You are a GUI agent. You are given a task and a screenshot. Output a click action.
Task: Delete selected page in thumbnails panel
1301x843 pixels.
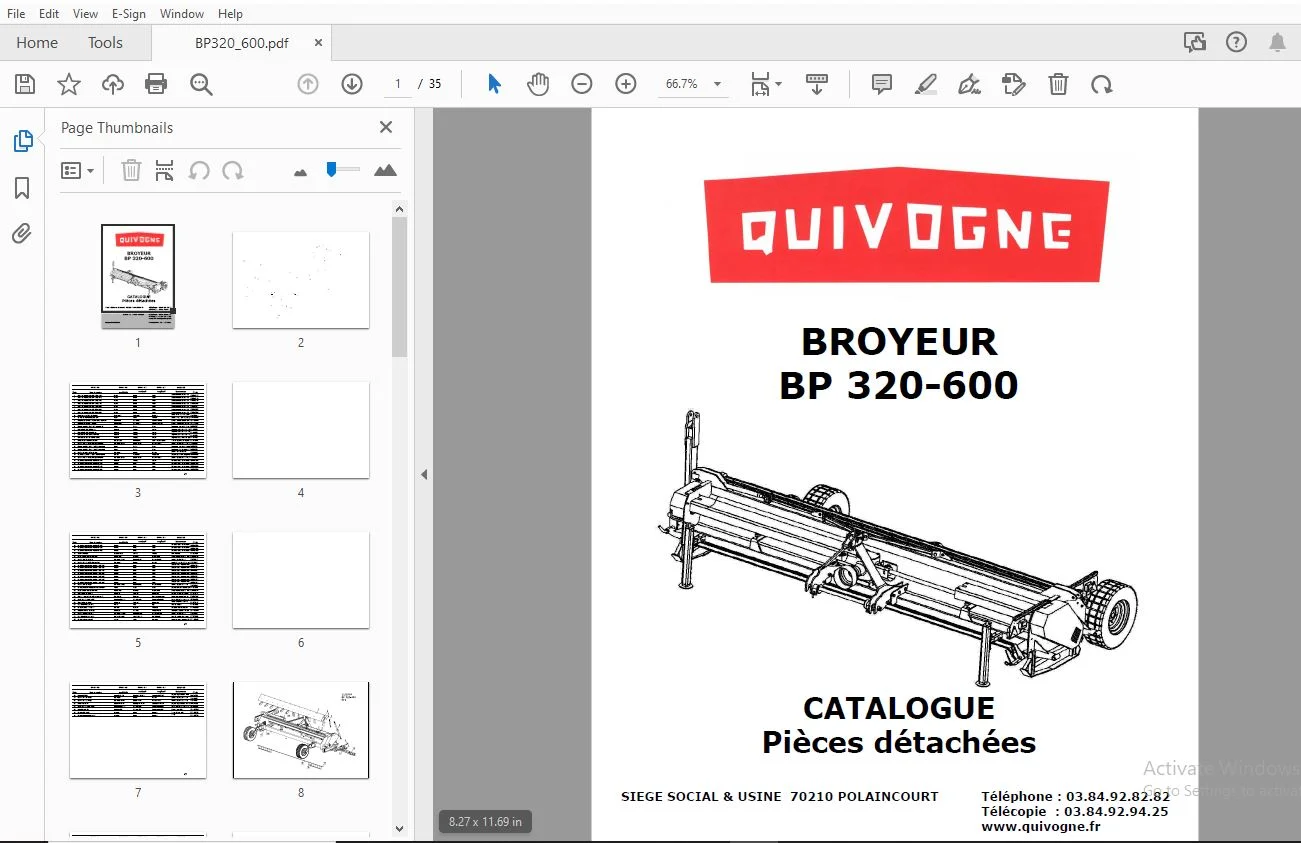(x=131, y=171)
